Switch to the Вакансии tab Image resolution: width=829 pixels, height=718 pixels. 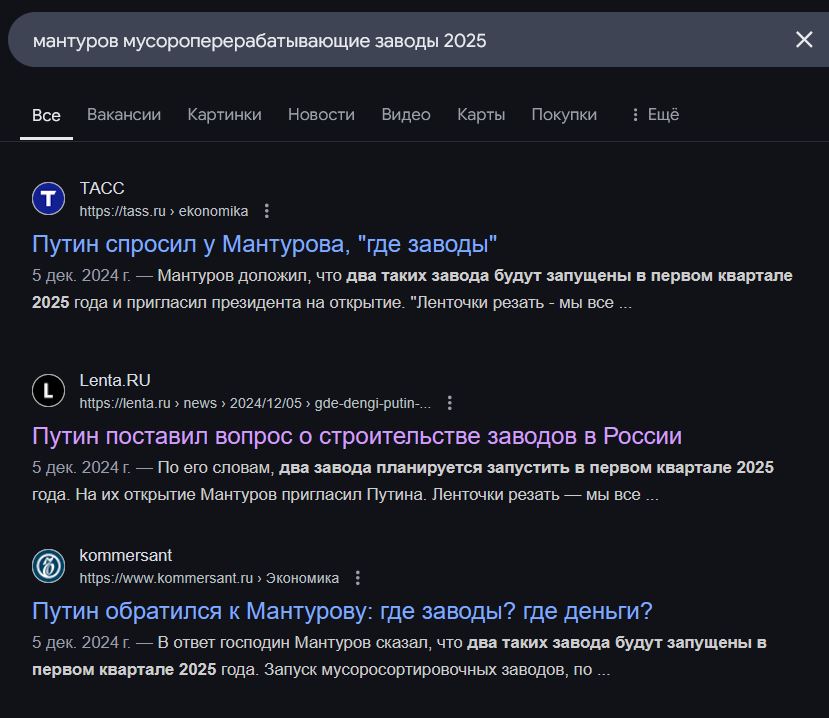tap(124, 115)
